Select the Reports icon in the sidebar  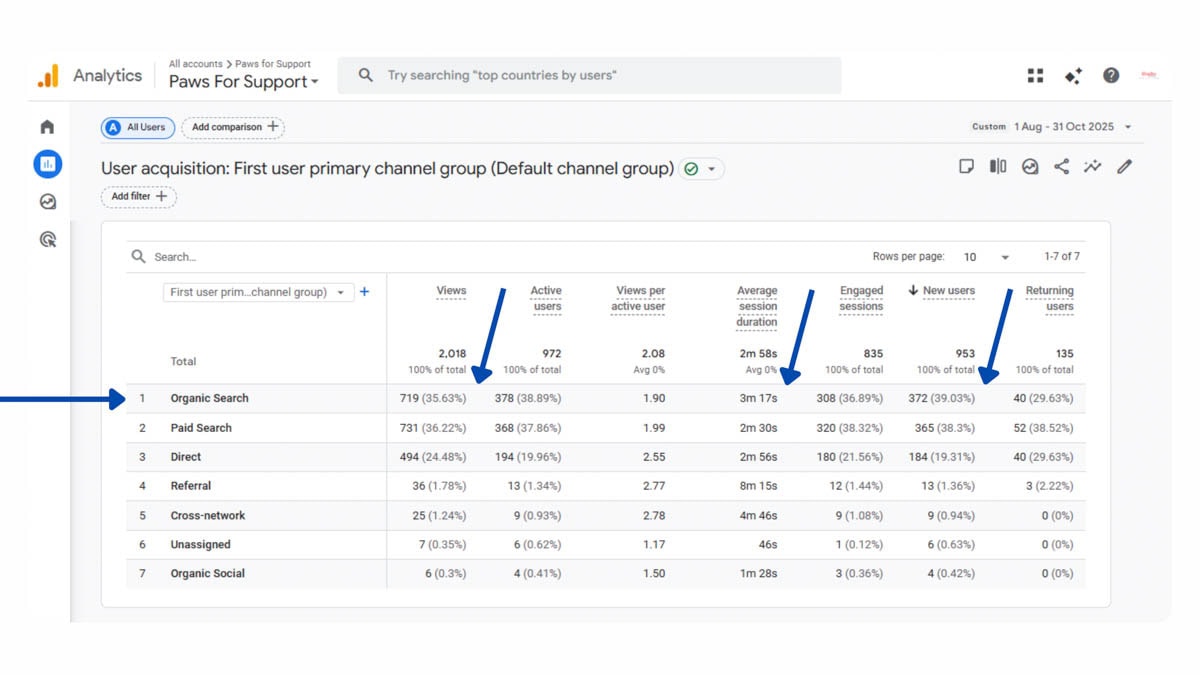(x=47, y=164)
